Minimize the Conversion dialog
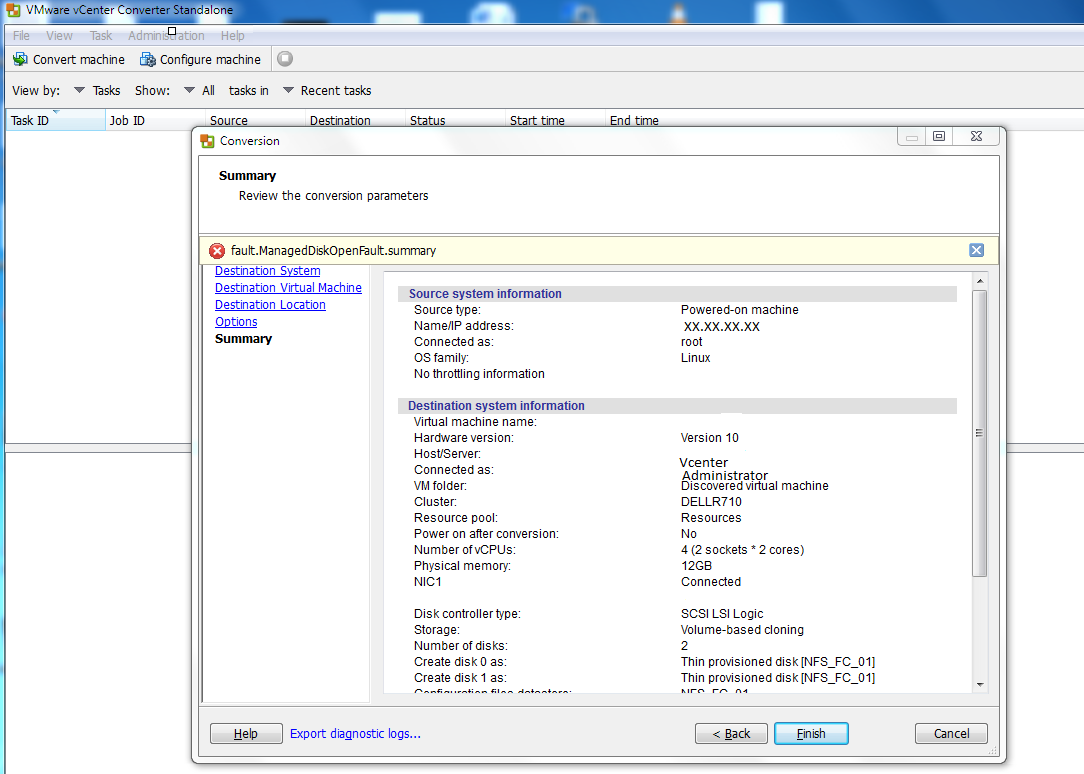 (x=912, y=136)
